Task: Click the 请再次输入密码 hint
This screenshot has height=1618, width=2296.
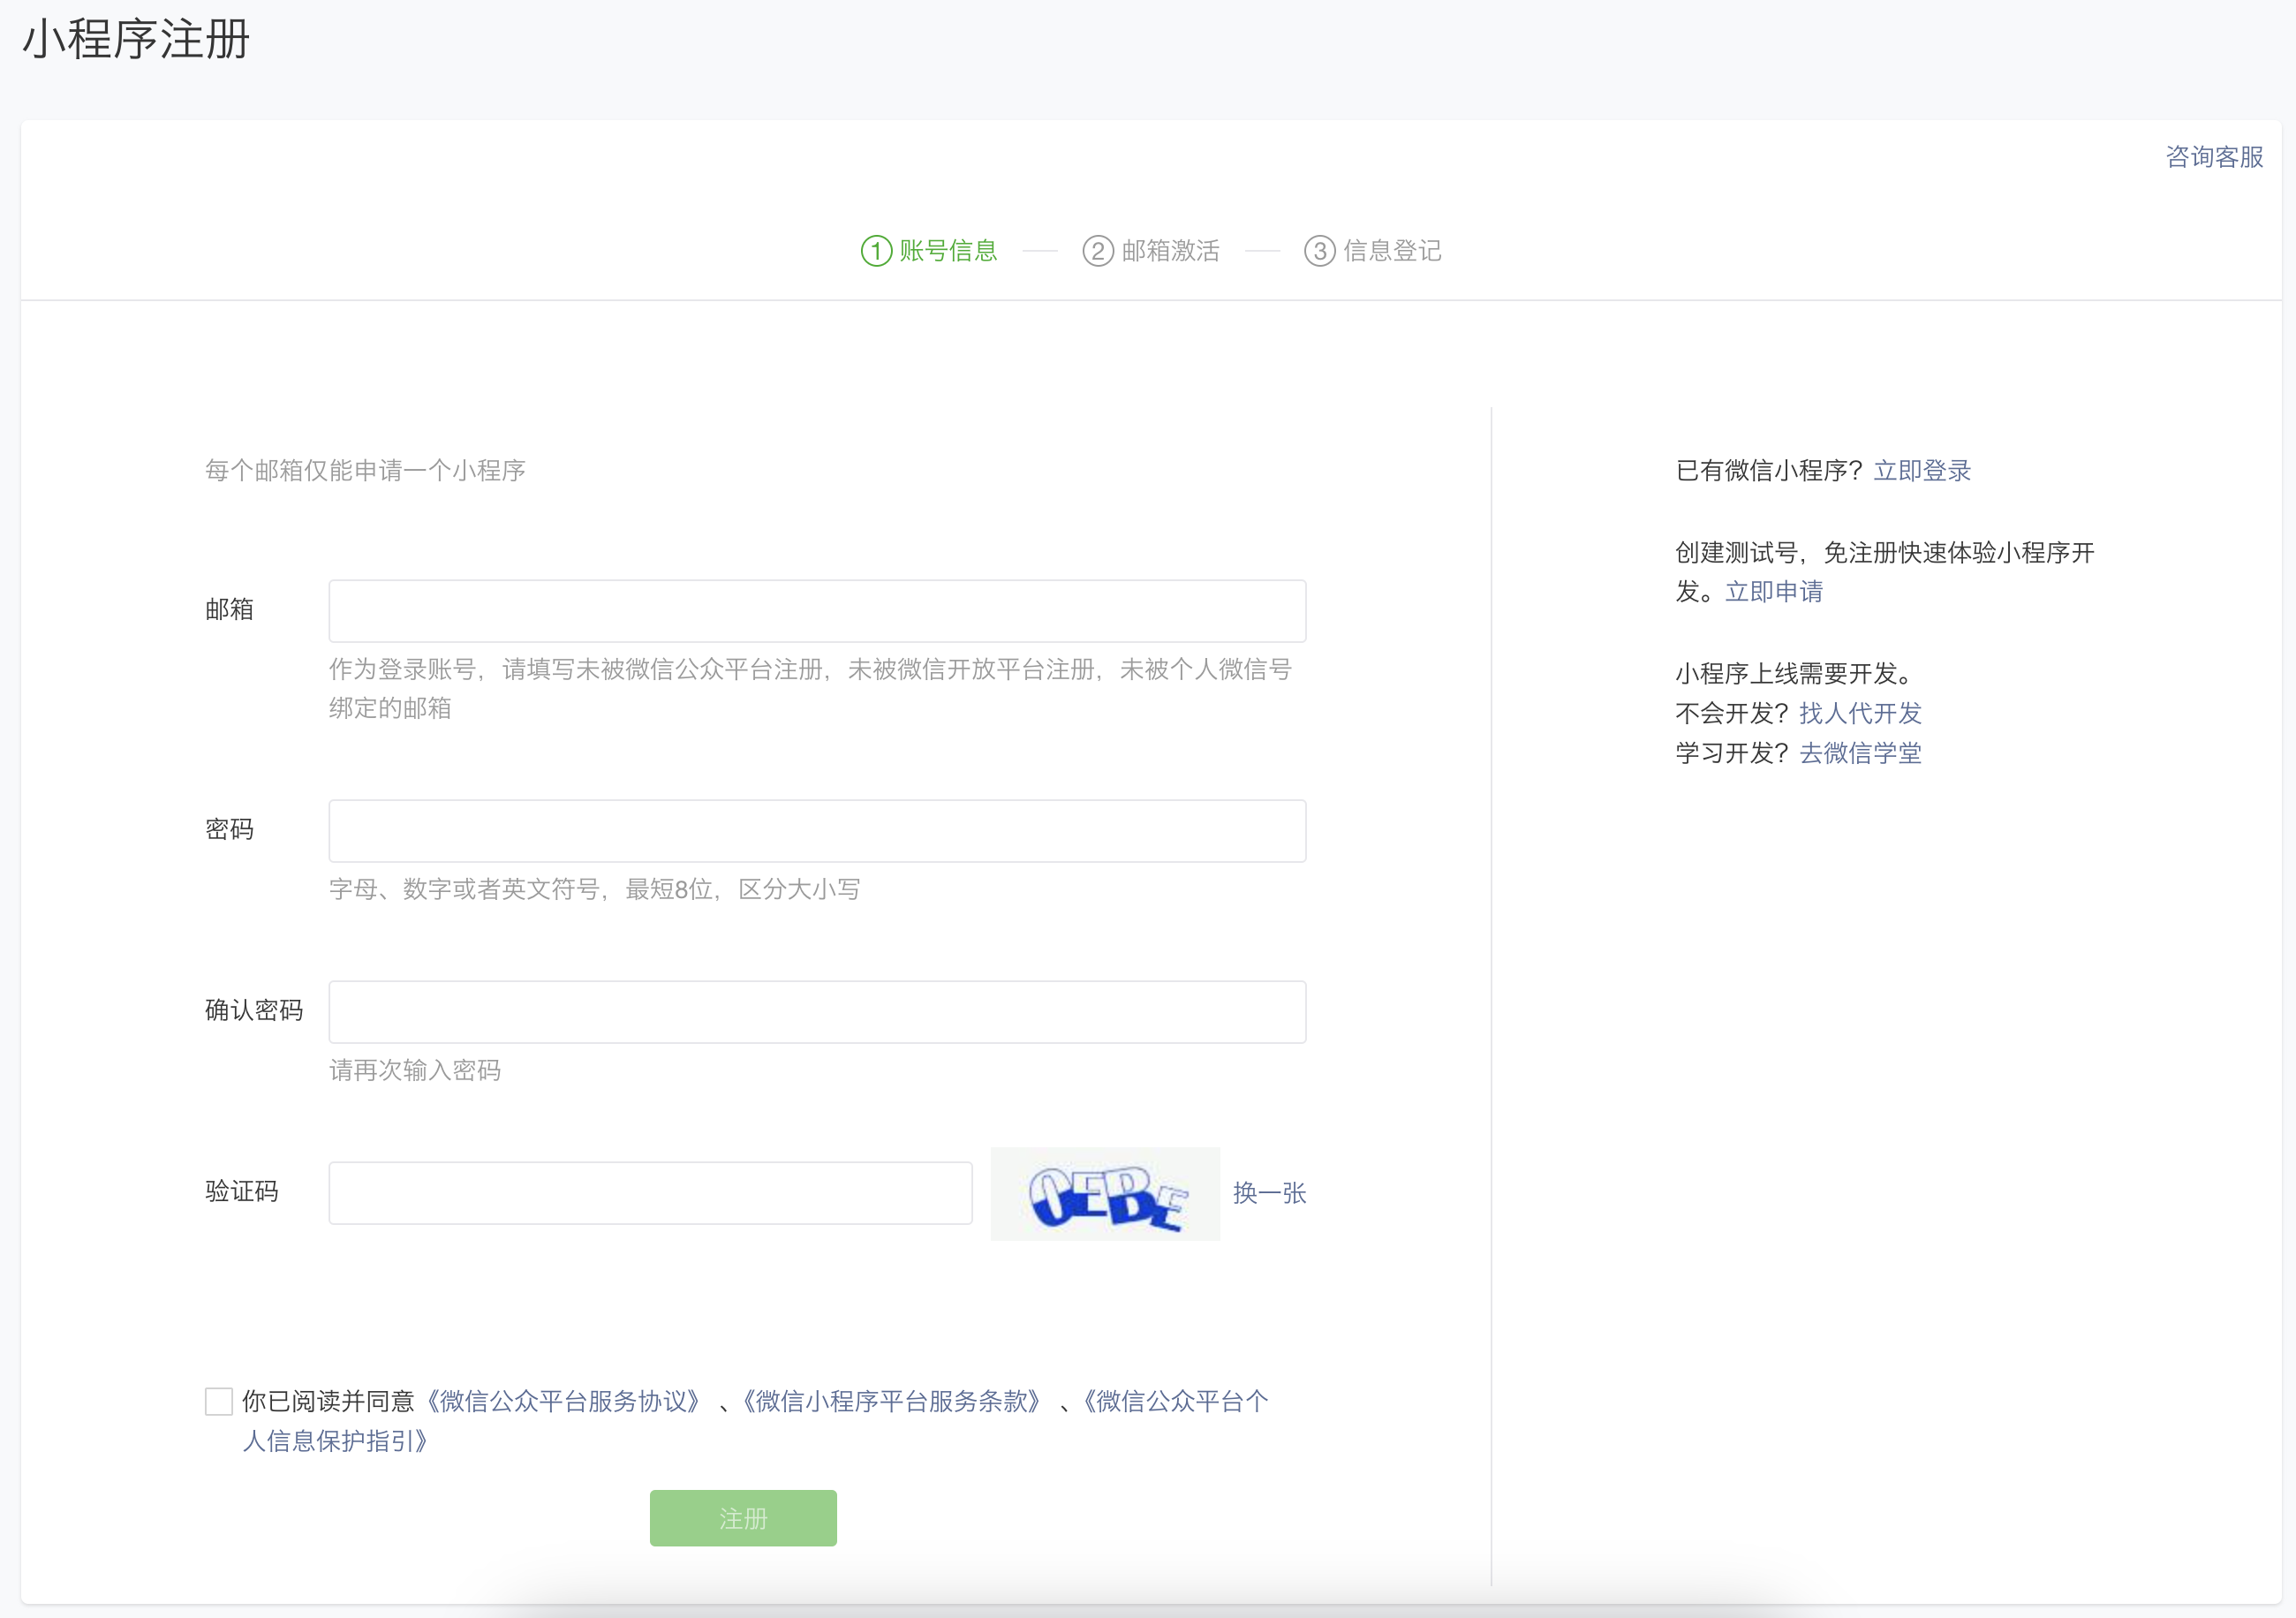Action: pyautogui.click(x=415, y=1070)
